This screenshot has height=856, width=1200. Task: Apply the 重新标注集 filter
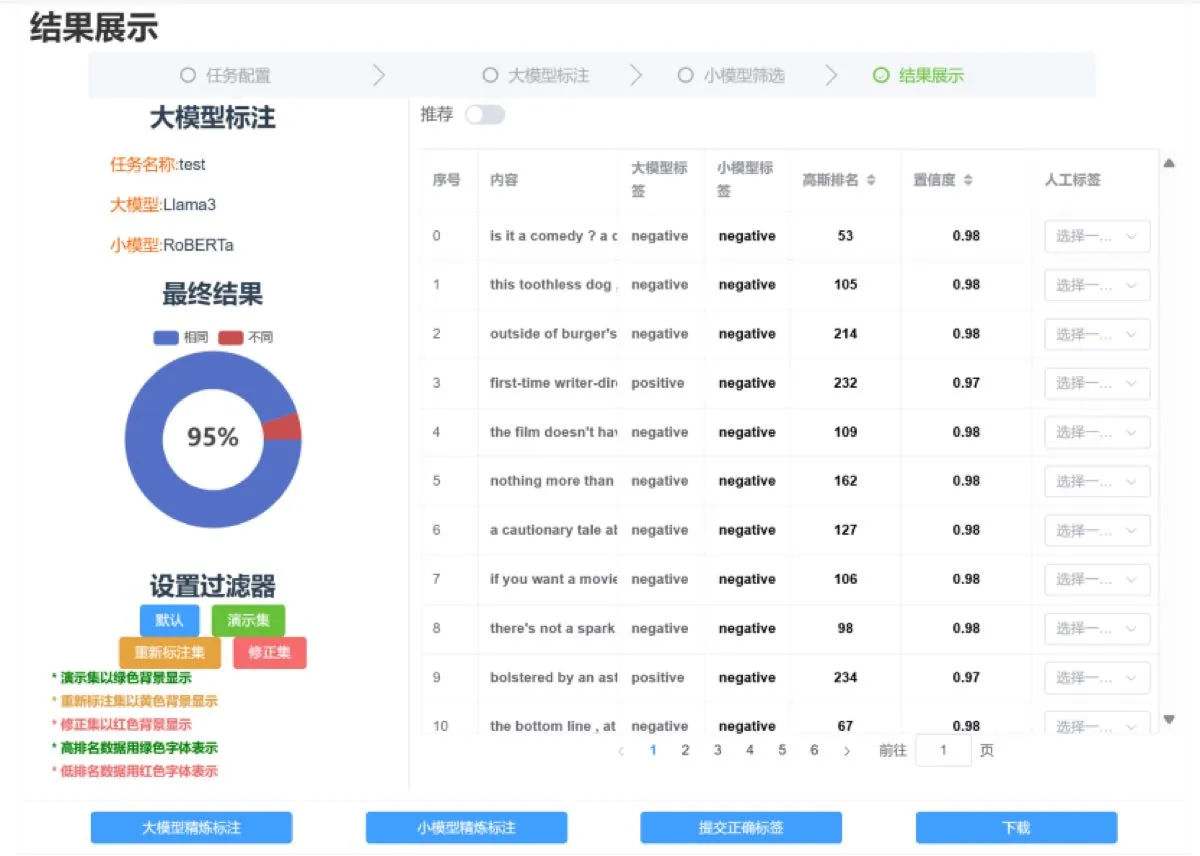[170, 653]
